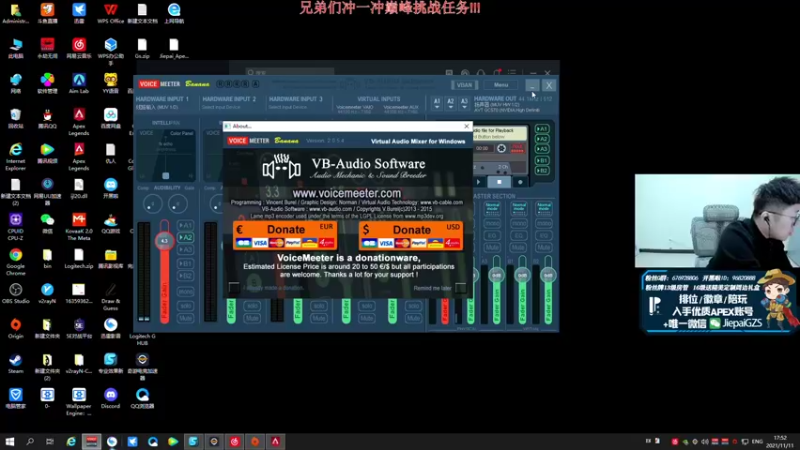
Task: Toggle B2 bus on Hardware Input 1 strip
Action: [185, 276]
